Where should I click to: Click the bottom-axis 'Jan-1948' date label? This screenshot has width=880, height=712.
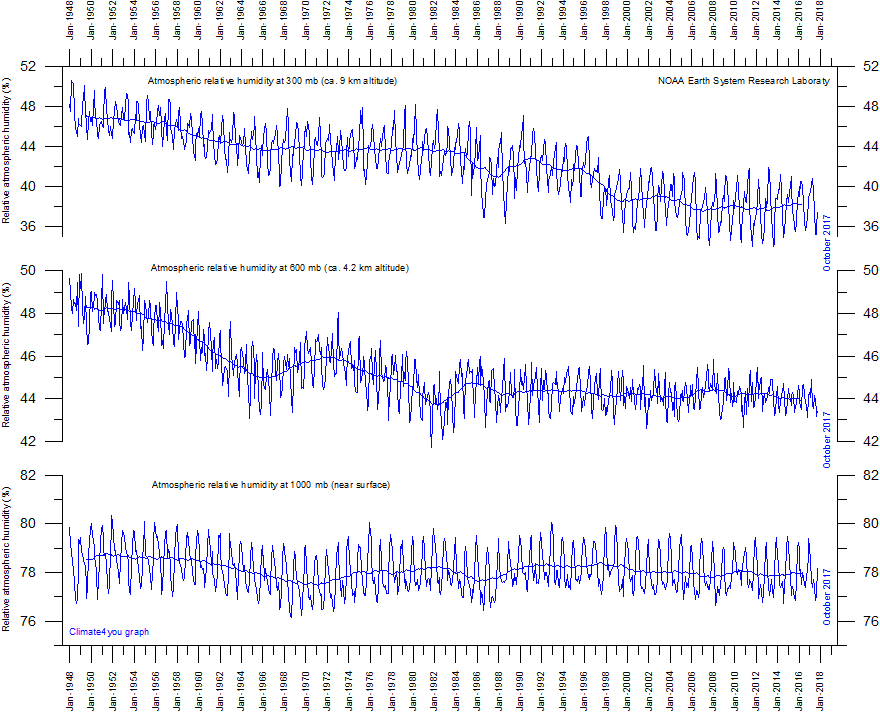pyautogui.click(x=70, y=691)
